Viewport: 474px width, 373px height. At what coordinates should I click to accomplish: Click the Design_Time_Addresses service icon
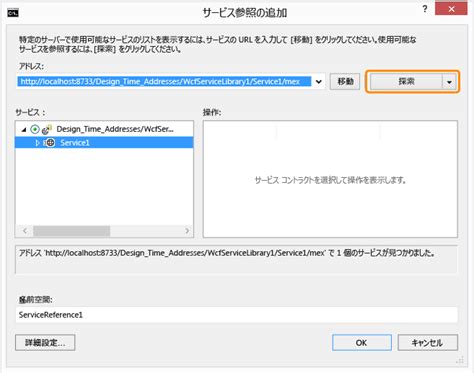(47, 129)
